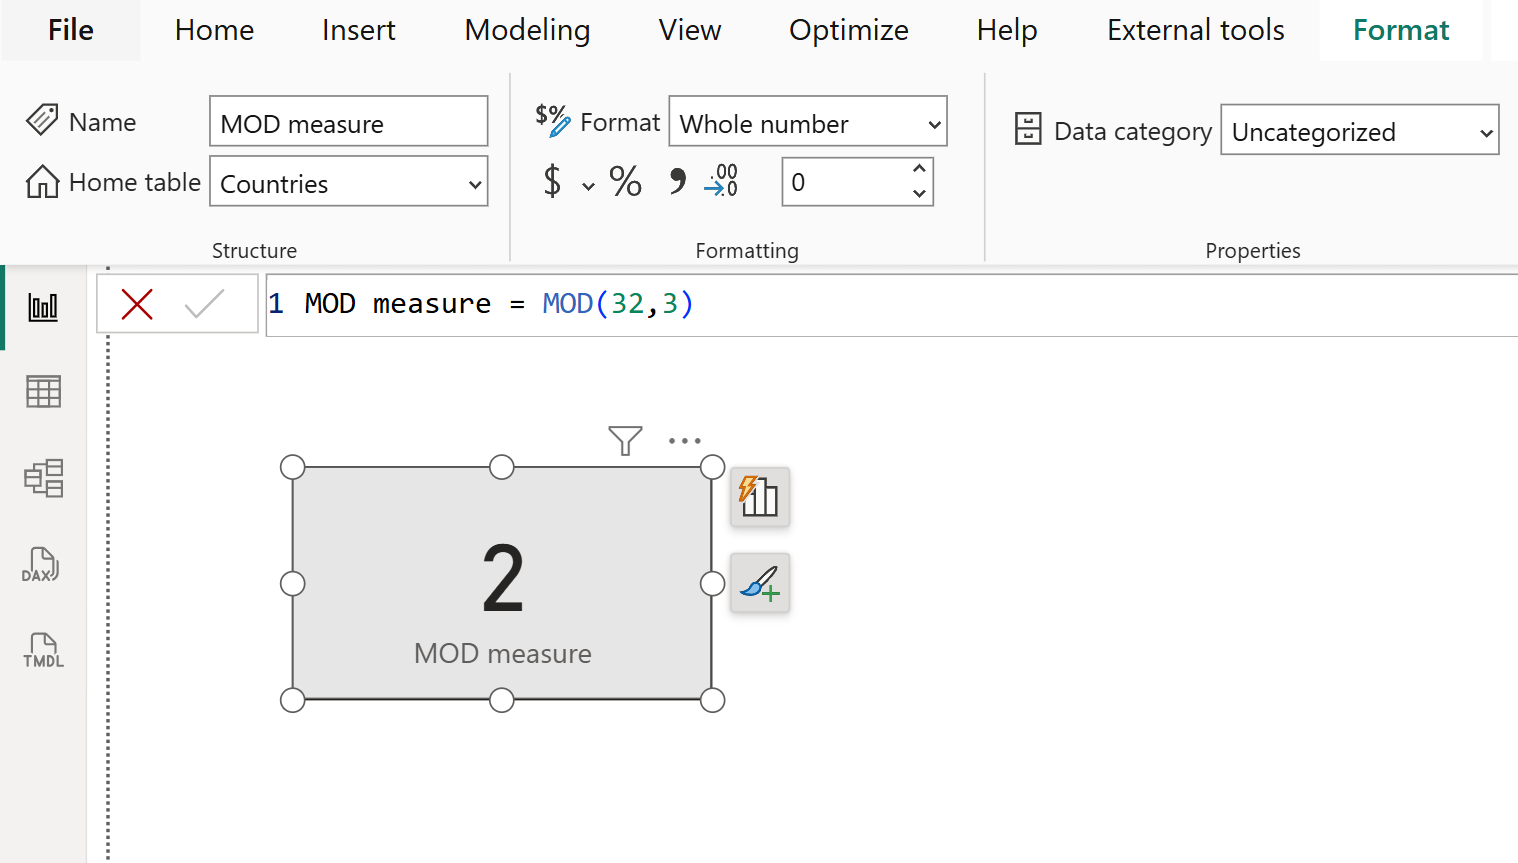This screenshot has width=1518, height=863.
Task: Switch to the Table view
Action: [42, 391]
